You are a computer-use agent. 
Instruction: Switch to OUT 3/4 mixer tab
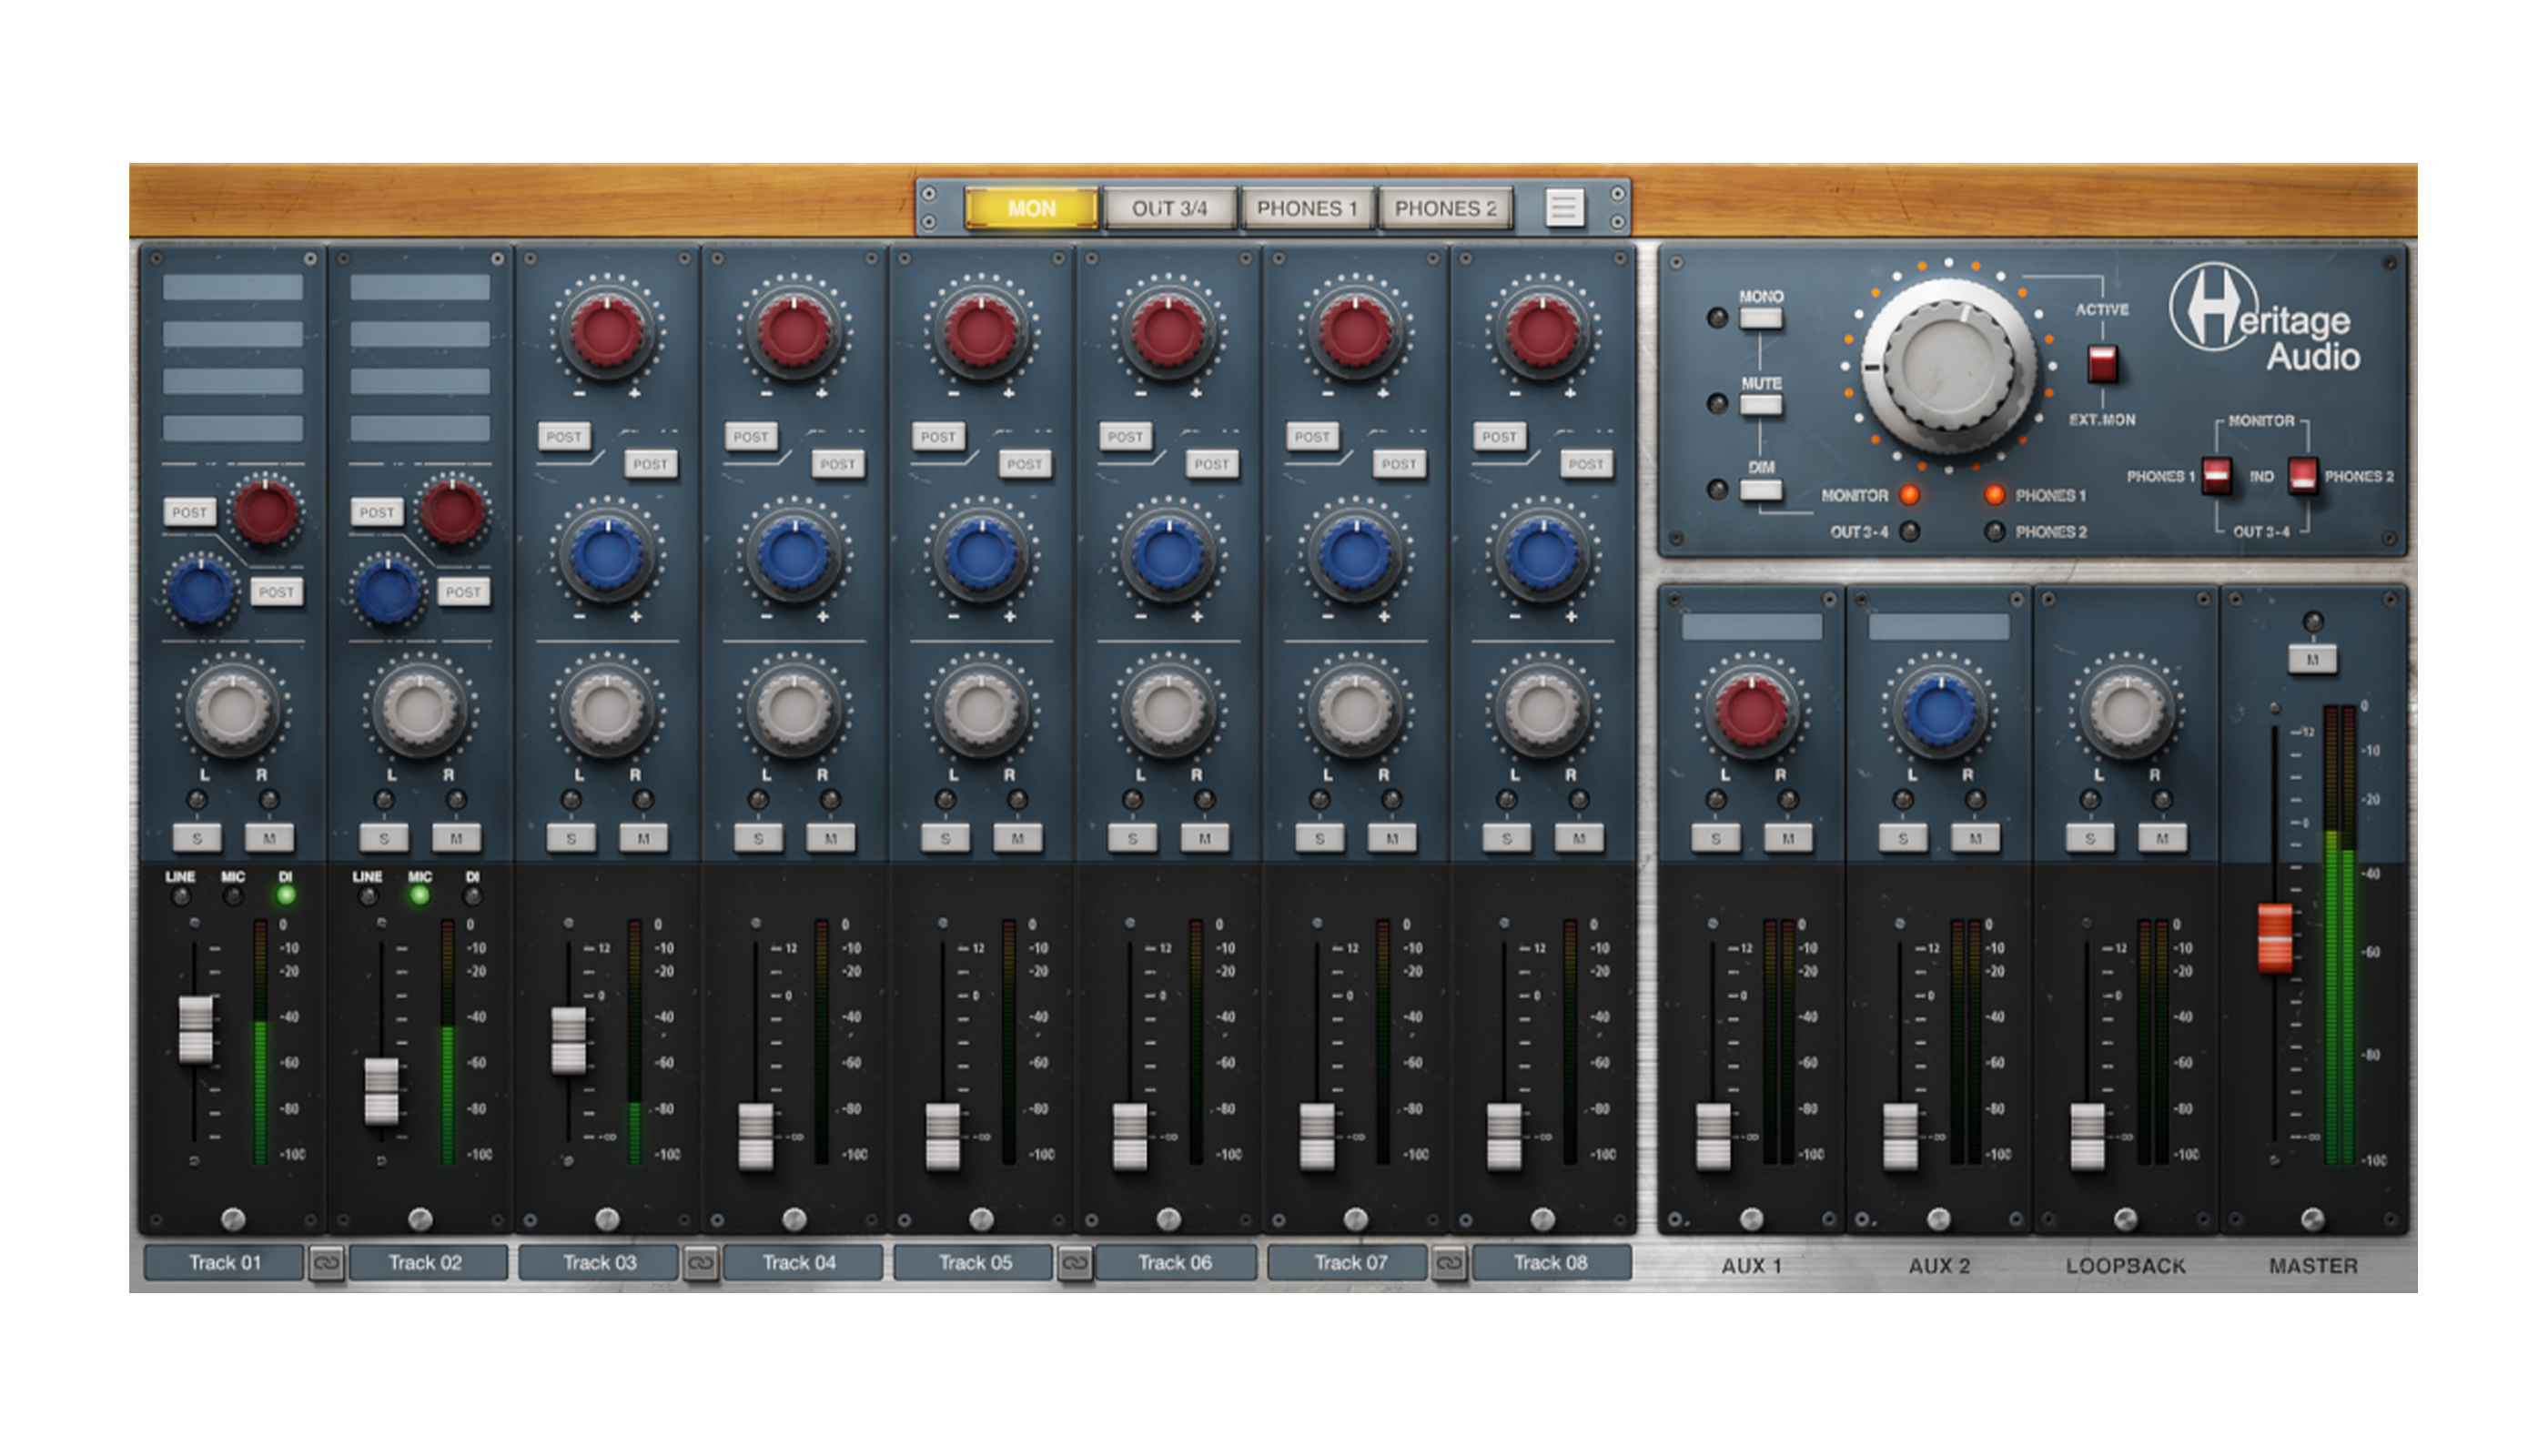click(1169, 208)
